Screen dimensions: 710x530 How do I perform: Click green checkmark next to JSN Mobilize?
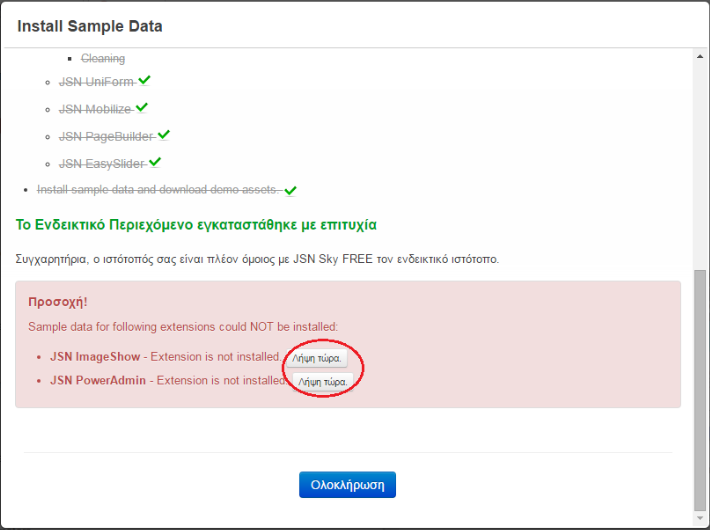tap(142, 107)
